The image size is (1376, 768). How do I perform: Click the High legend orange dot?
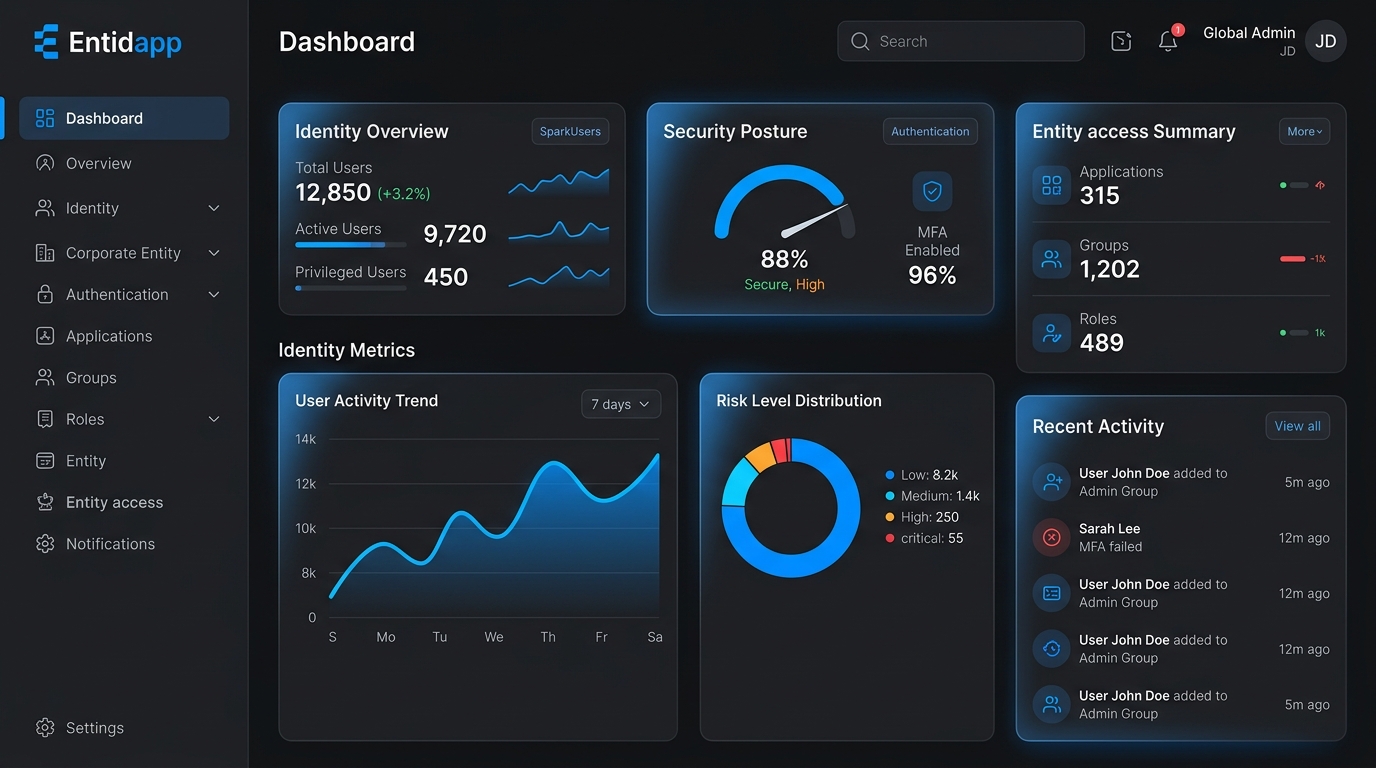point(890,517)
